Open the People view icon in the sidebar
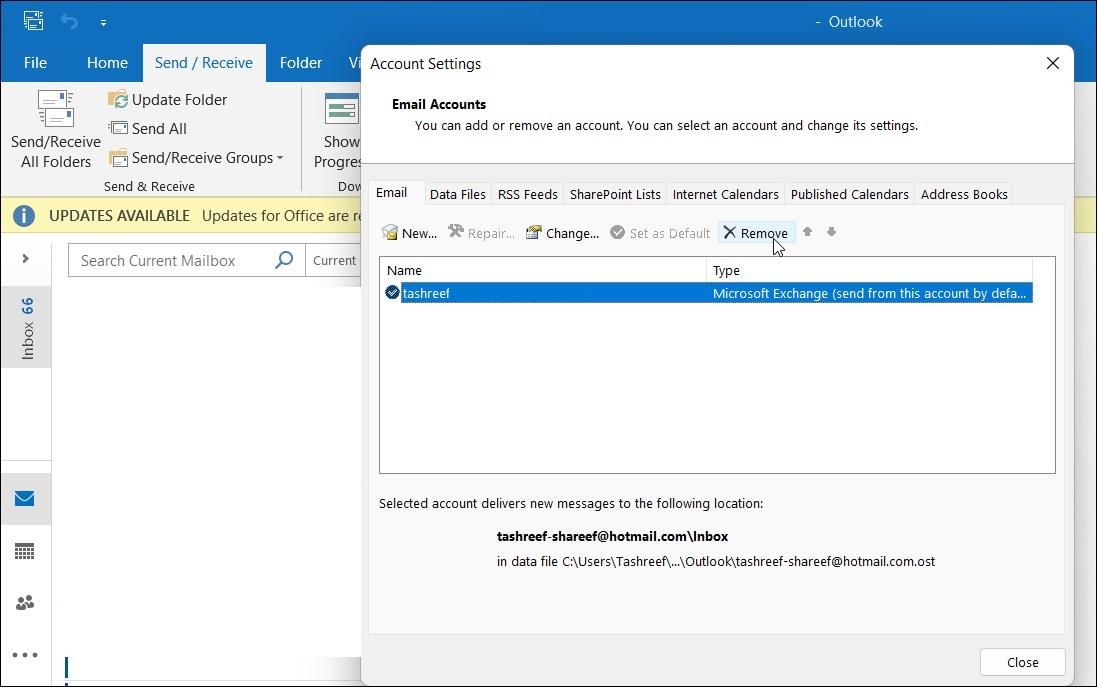Screen dimensions: 1097x687 coord(24,602)
